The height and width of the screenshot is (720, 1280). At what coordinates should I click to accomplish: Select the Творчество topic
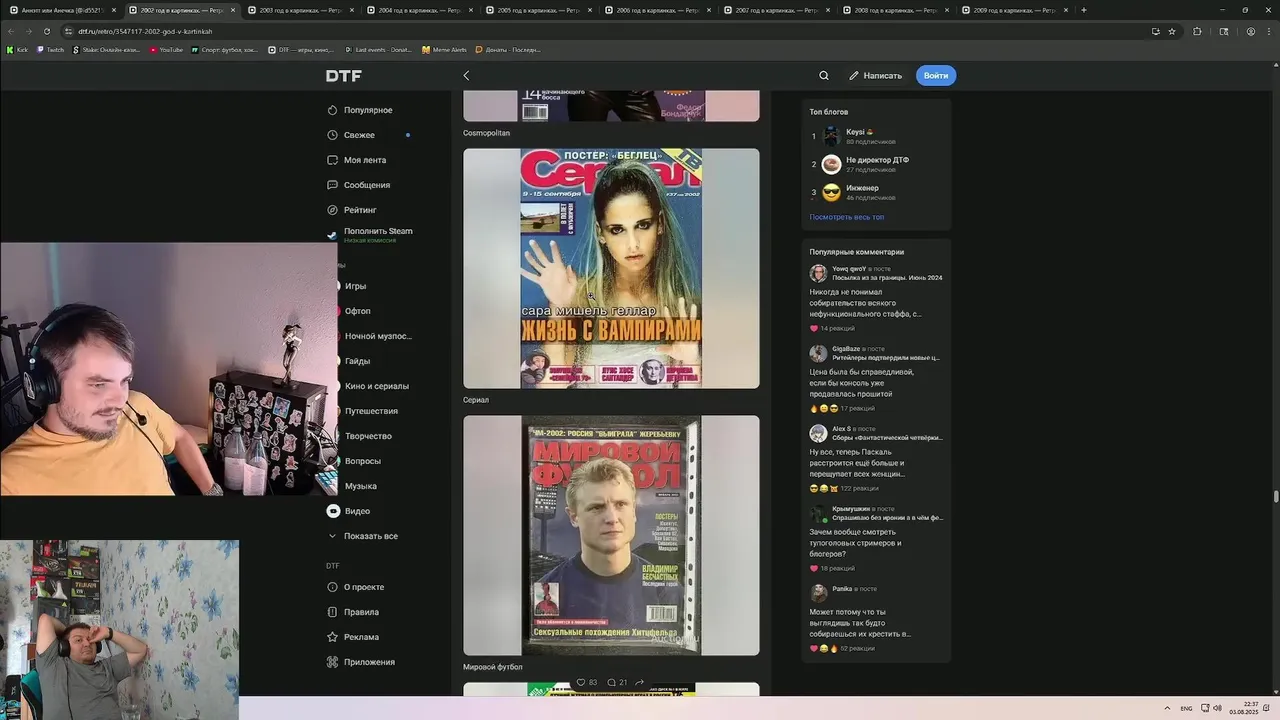pyautogui.click(x=368, y=436)
